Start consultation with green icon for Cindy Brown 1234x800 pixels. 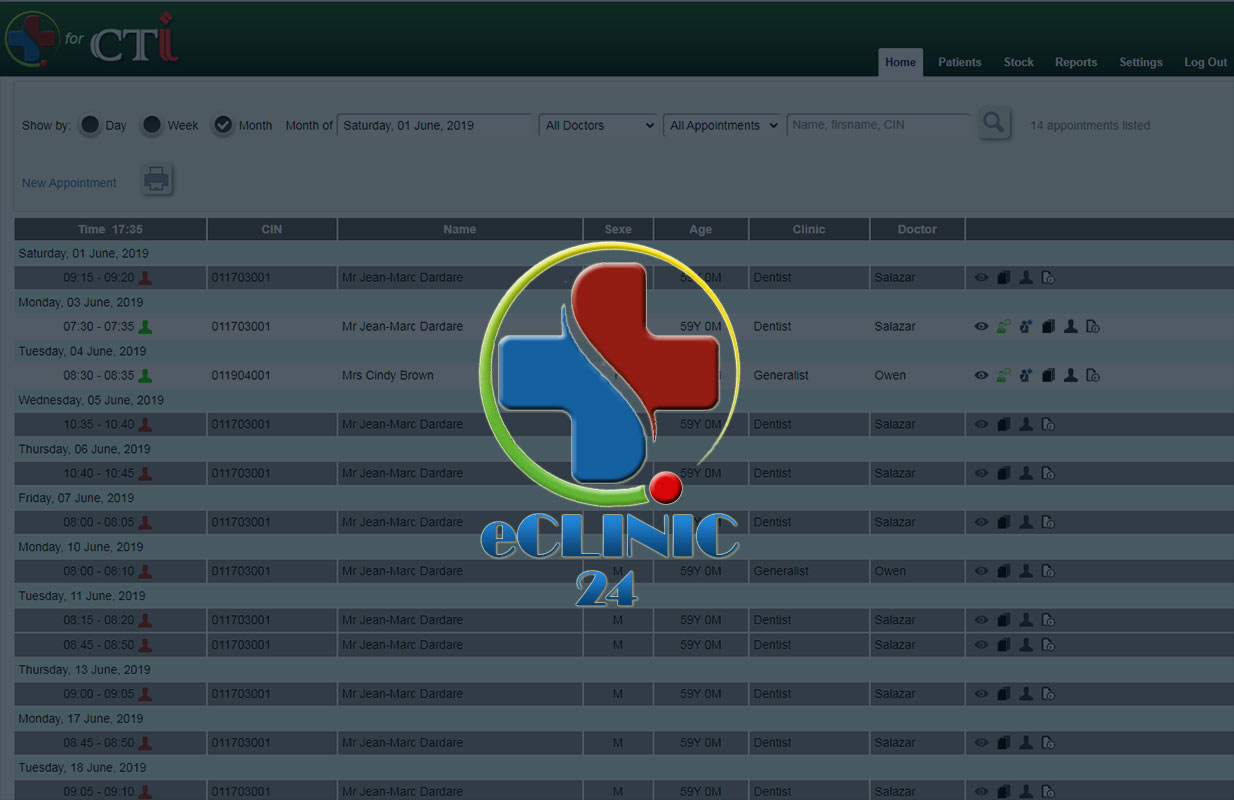1004,376
